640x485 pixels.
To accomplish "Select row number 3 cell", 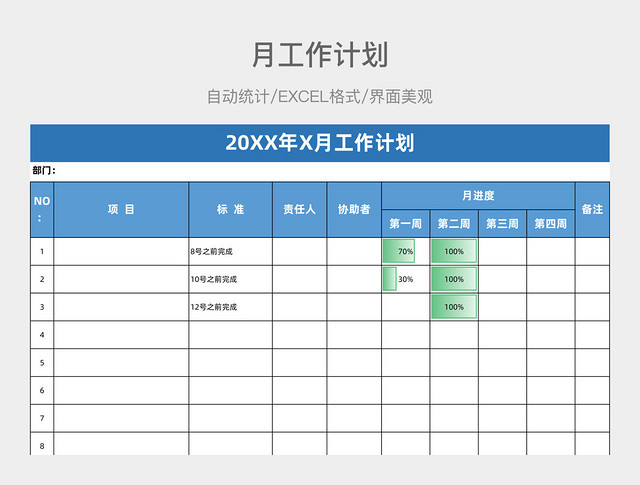I will pos(42,307).
